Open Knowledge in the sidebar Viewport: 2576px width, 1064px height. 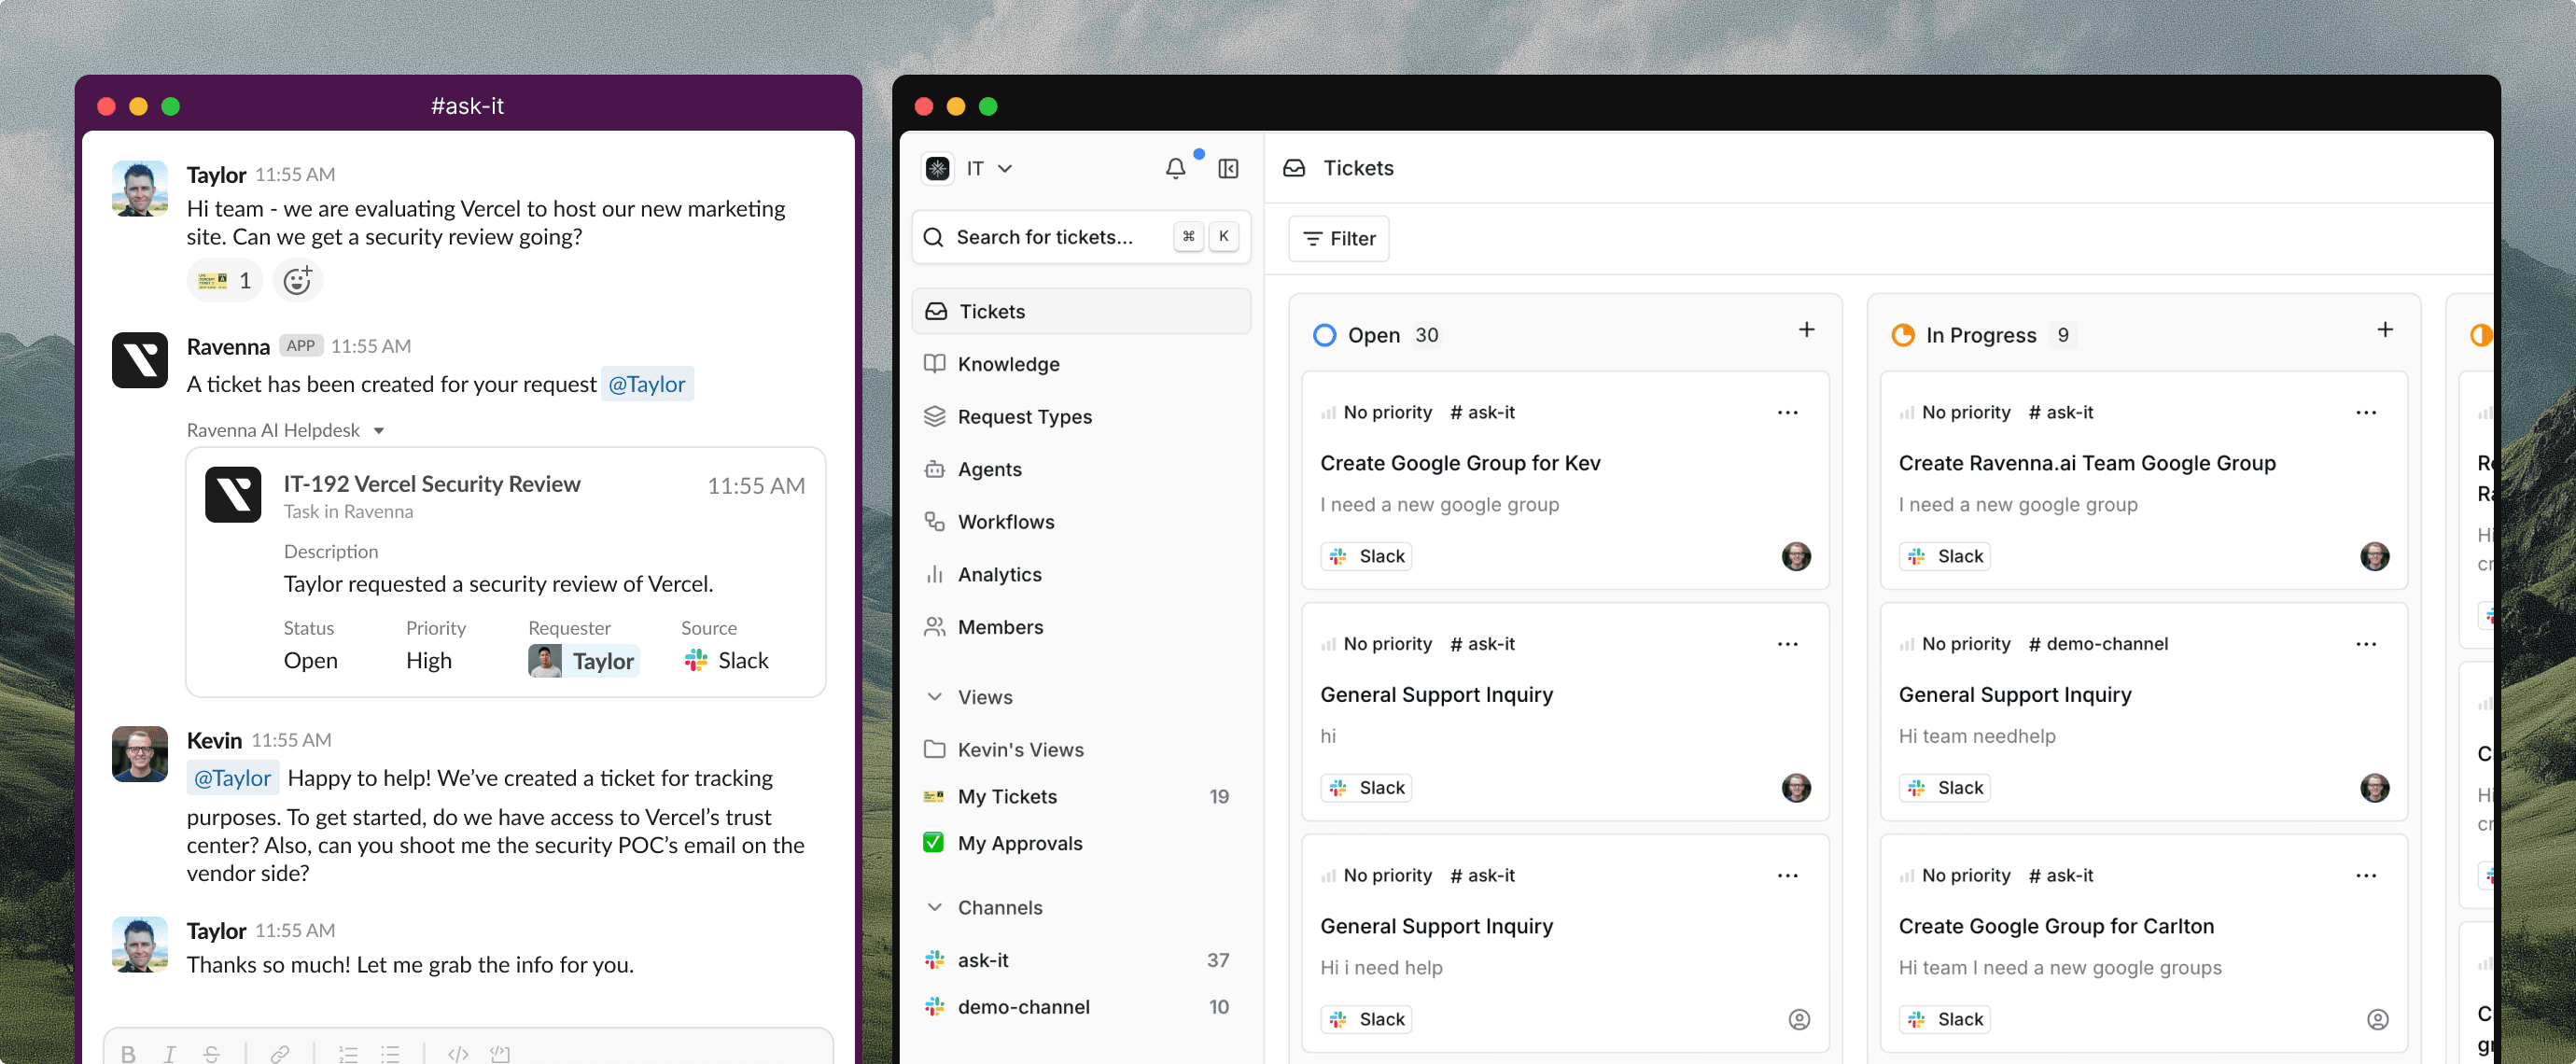coord(1008,364)
